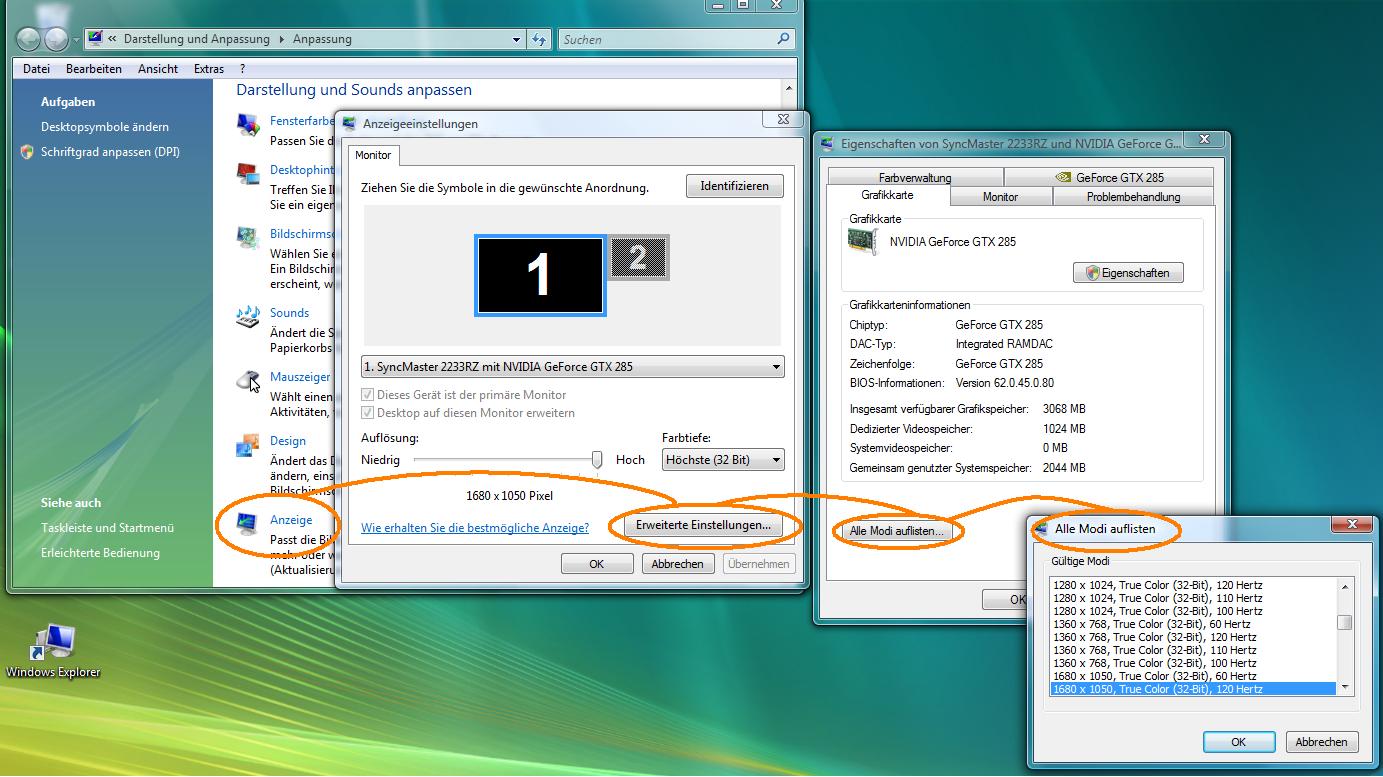Open the Sounds icon
This screenshot has height=777, width=1383.
[248, 318]
